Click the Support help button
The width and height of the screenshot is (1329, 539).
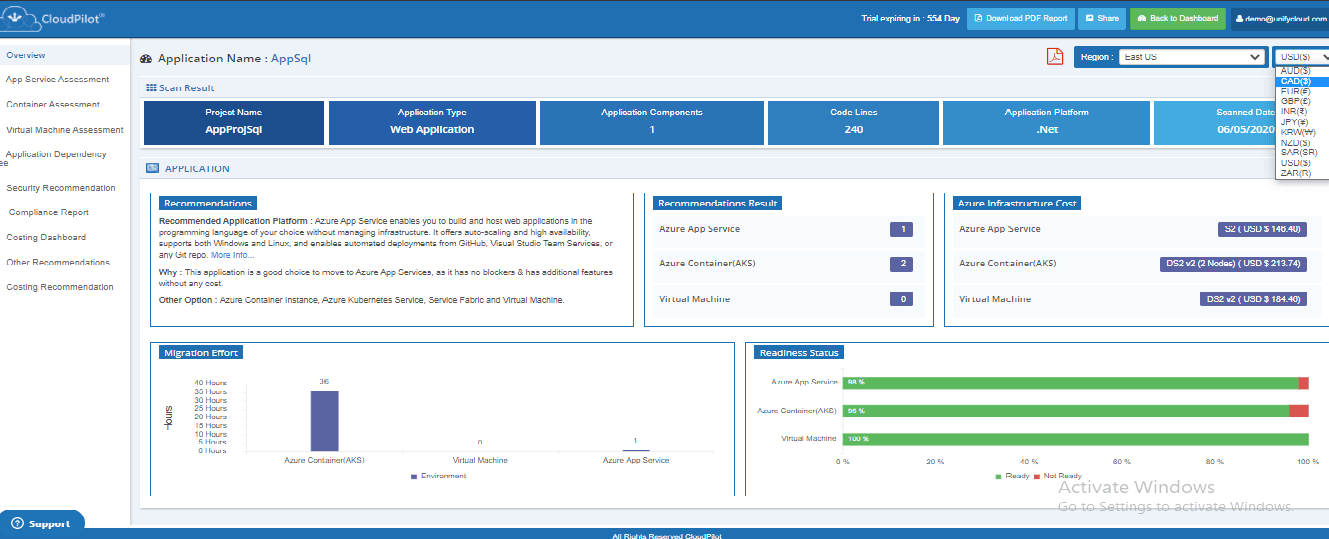(42, 524)
